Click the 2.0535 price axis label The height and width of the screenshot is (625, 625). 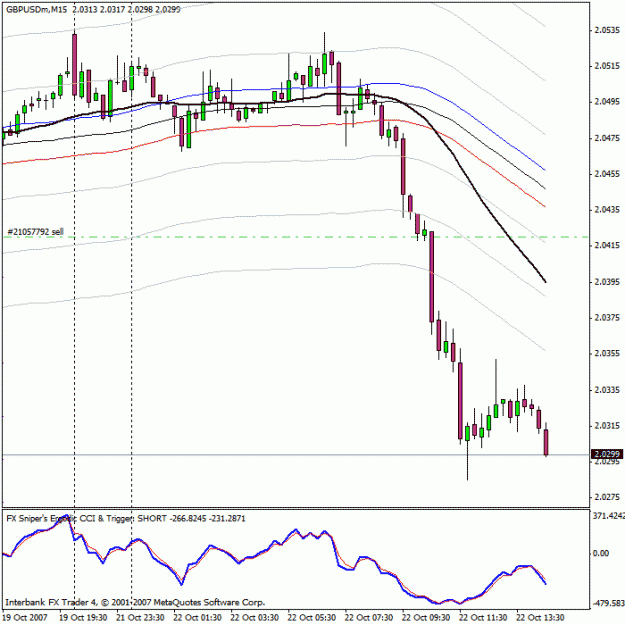[607, 30]
